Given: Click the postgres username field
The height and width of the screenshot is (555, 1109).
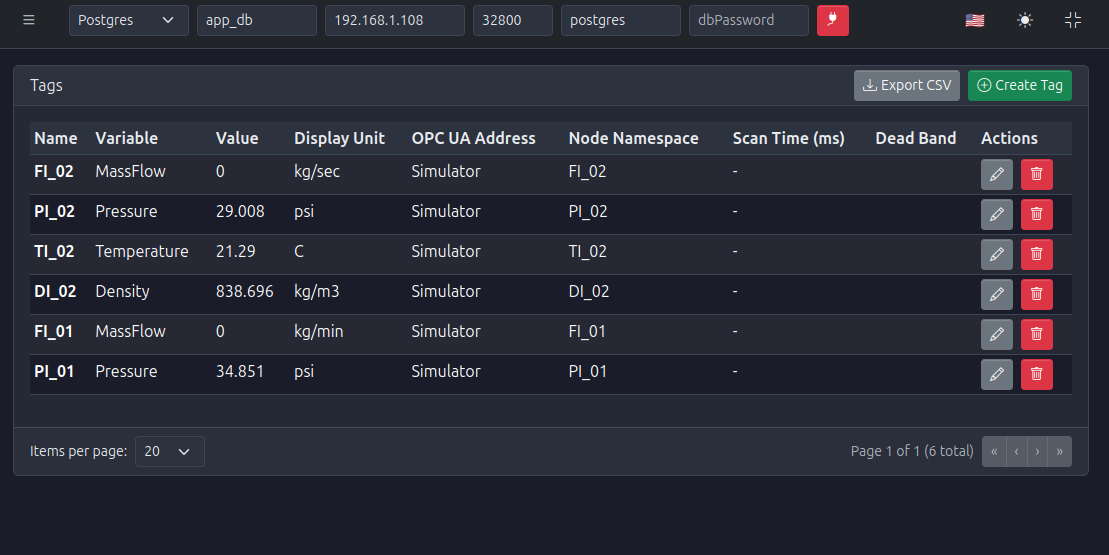Looking at the screenshot, I should pos(621,21).
